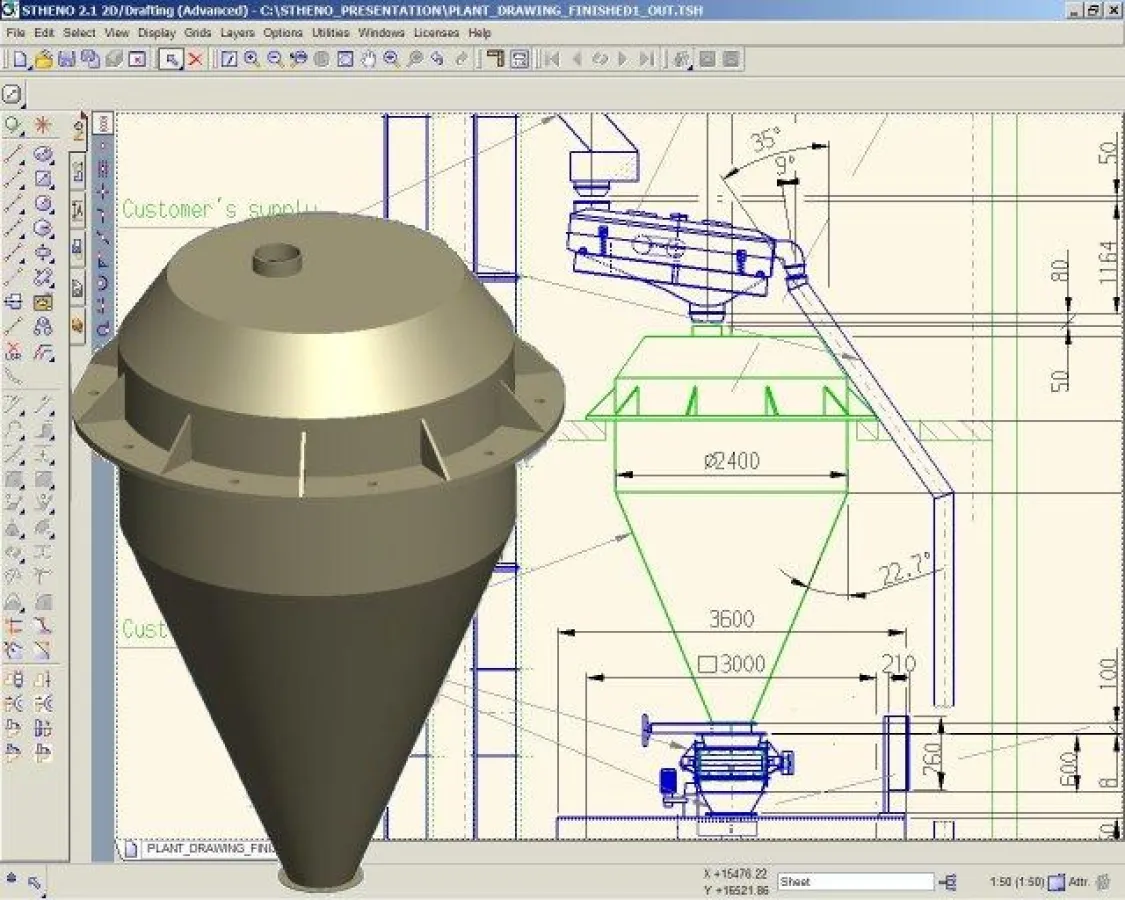Expand the green circle tool flyout in the left palette
The height and width of the screenshot is (900, 1125).
point(13,125)
